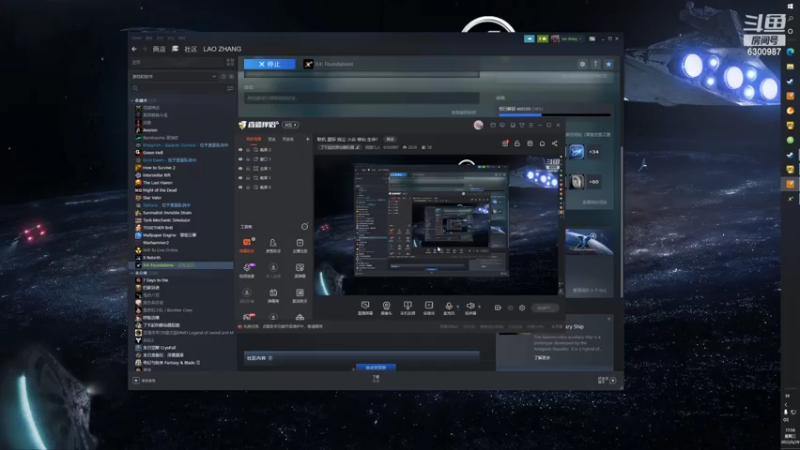Screen dimensions: 800x450
Task: Add video source with play icon
Action: click(x=429, y=308)
